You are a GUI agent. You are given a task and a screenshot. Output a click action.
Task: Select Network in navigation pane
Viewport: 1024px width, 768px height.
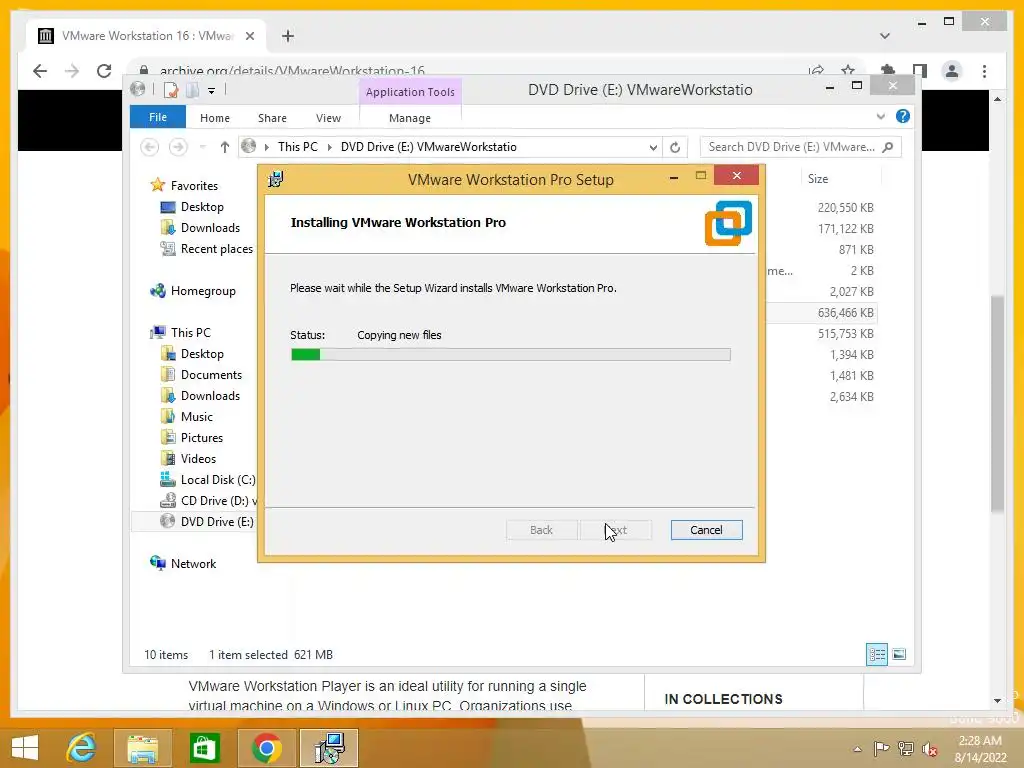pyautogui.click(x=193, y=564)
